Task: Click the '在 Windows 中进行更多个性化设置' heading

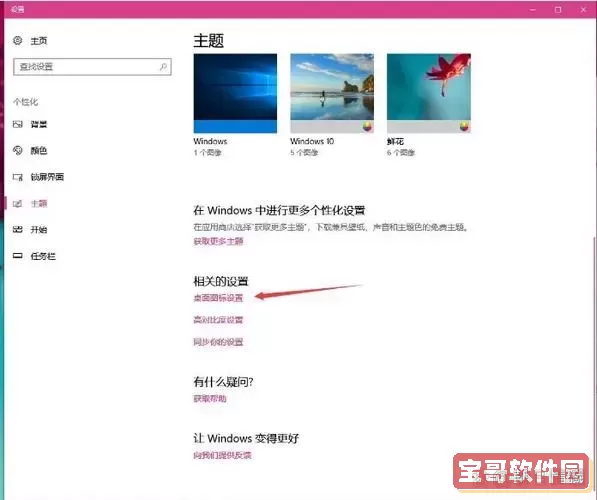Action: (279, 211)
